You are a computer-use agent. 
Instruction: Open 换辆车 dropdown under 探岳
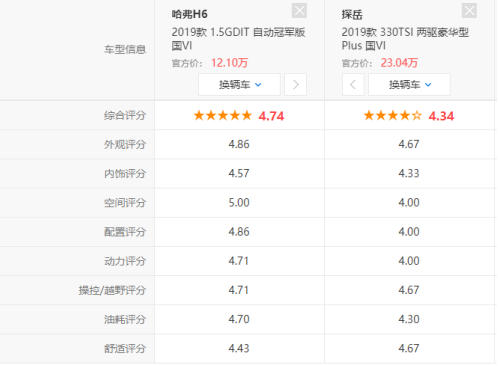pyautogui.click(x=409, y=85)
